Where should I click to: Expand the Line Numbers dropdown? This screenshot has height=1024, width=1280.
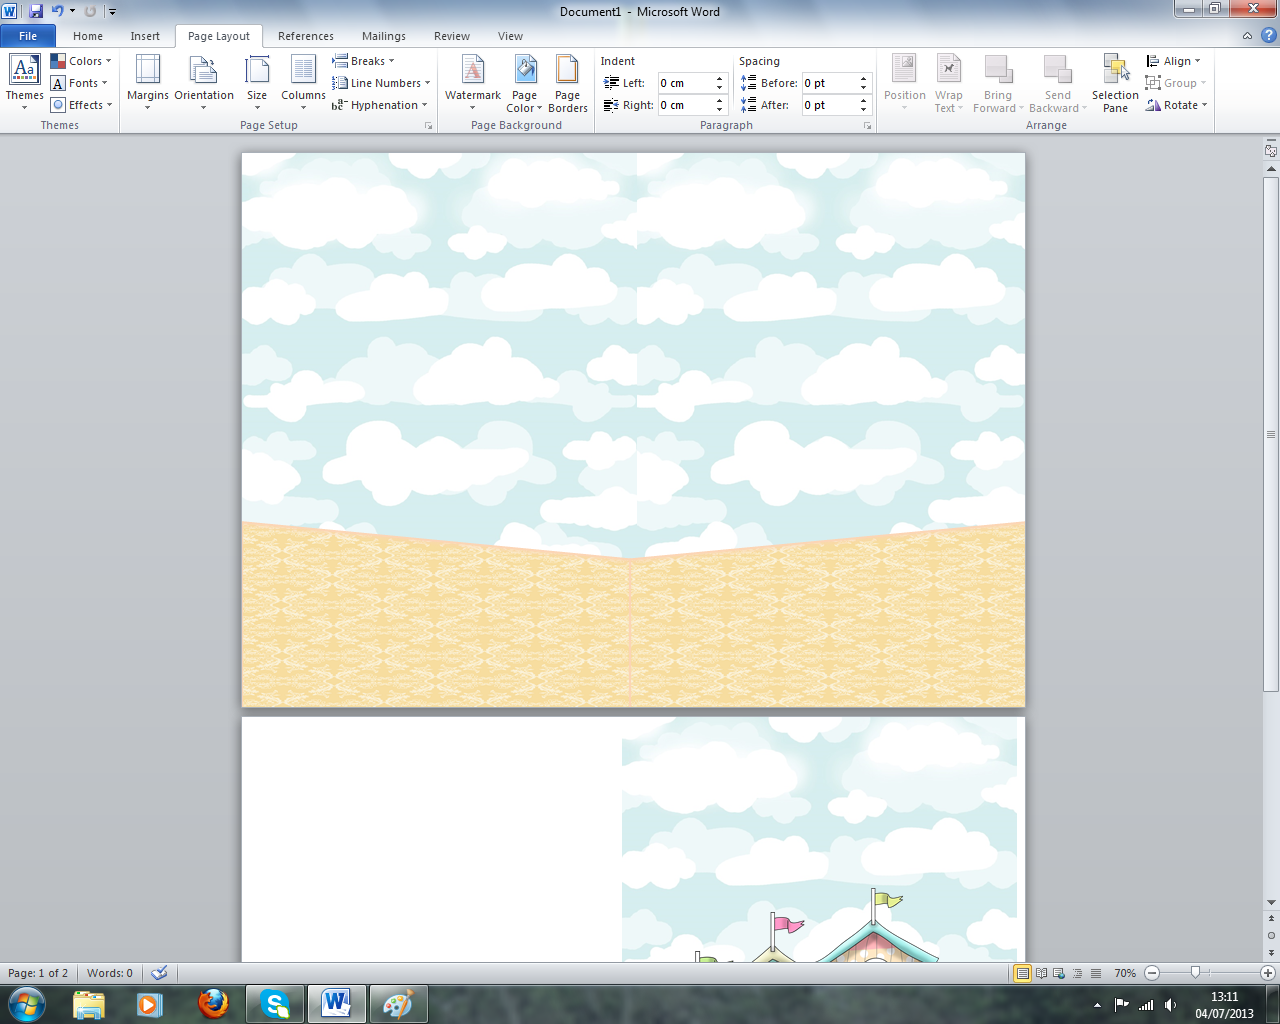378,82
